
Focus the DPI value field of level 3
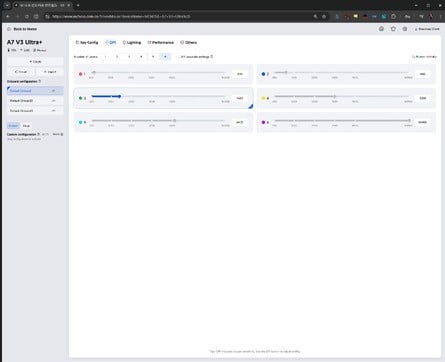pyautogui.click(x=240, y=98)
